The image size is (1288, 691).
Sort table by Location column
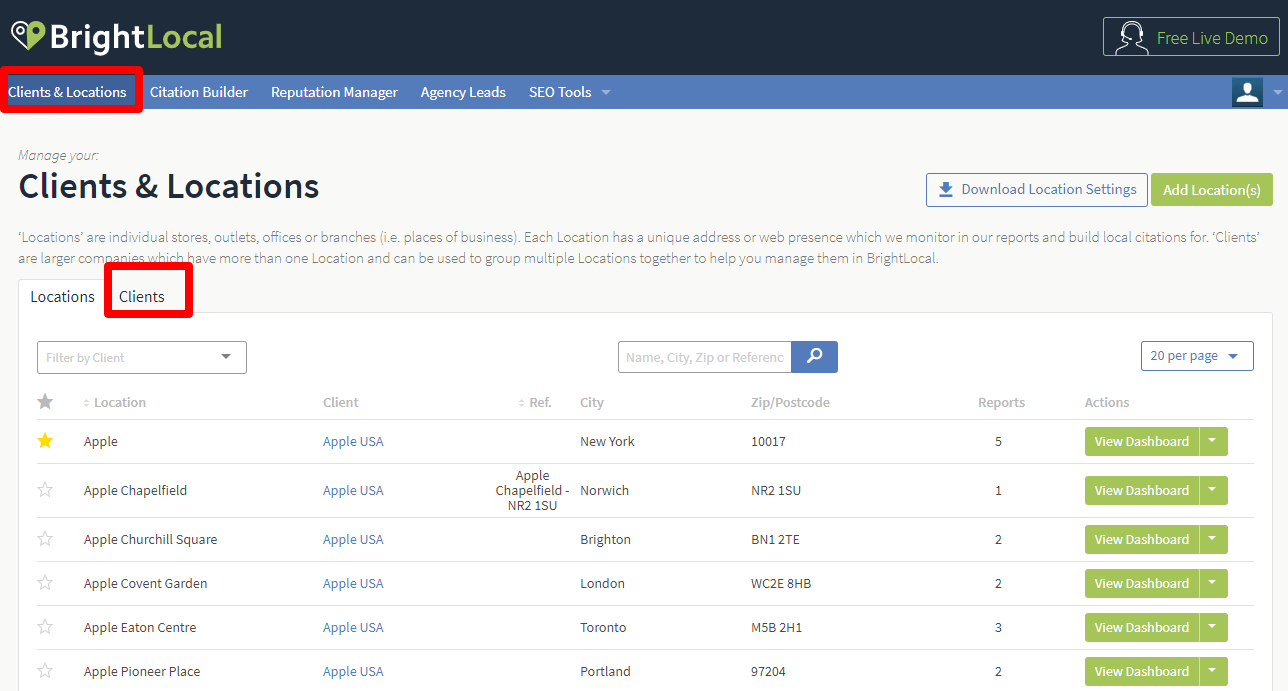click(x=114, y=402)
